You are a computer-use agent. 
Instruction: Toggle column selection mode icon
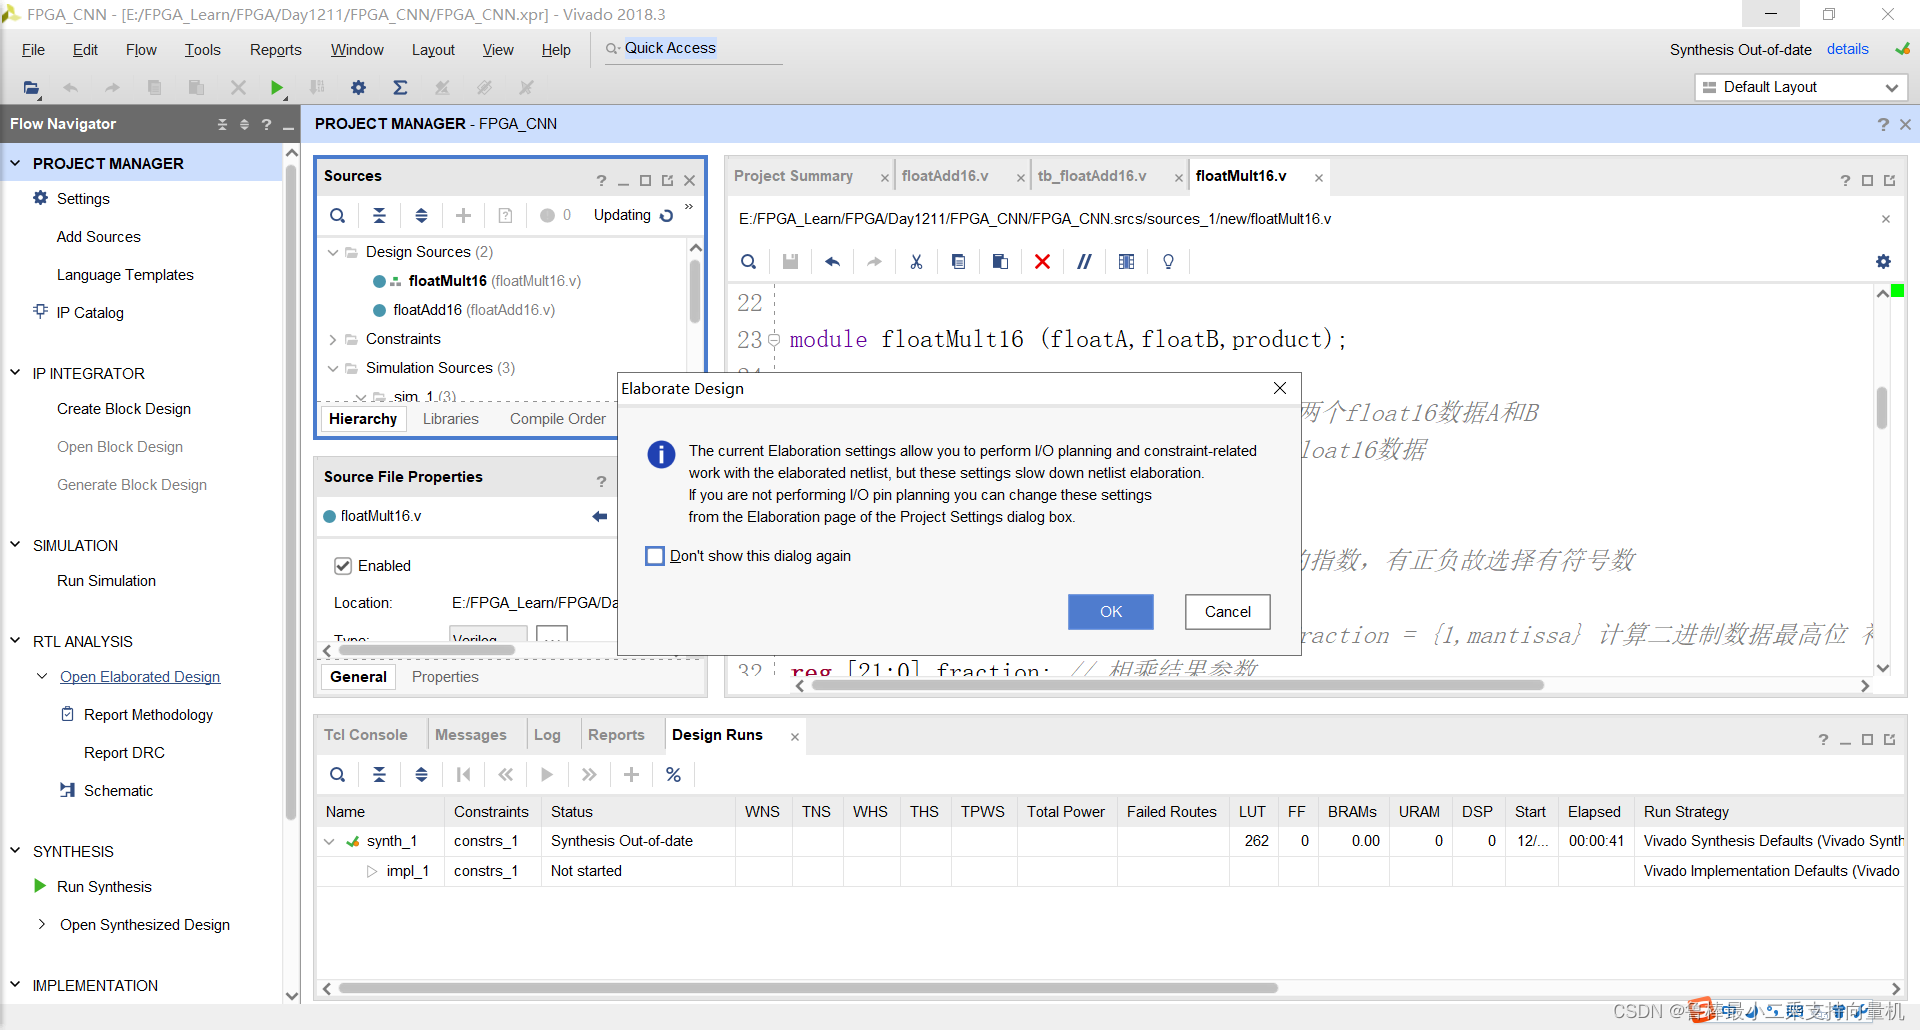(1126, 262)
